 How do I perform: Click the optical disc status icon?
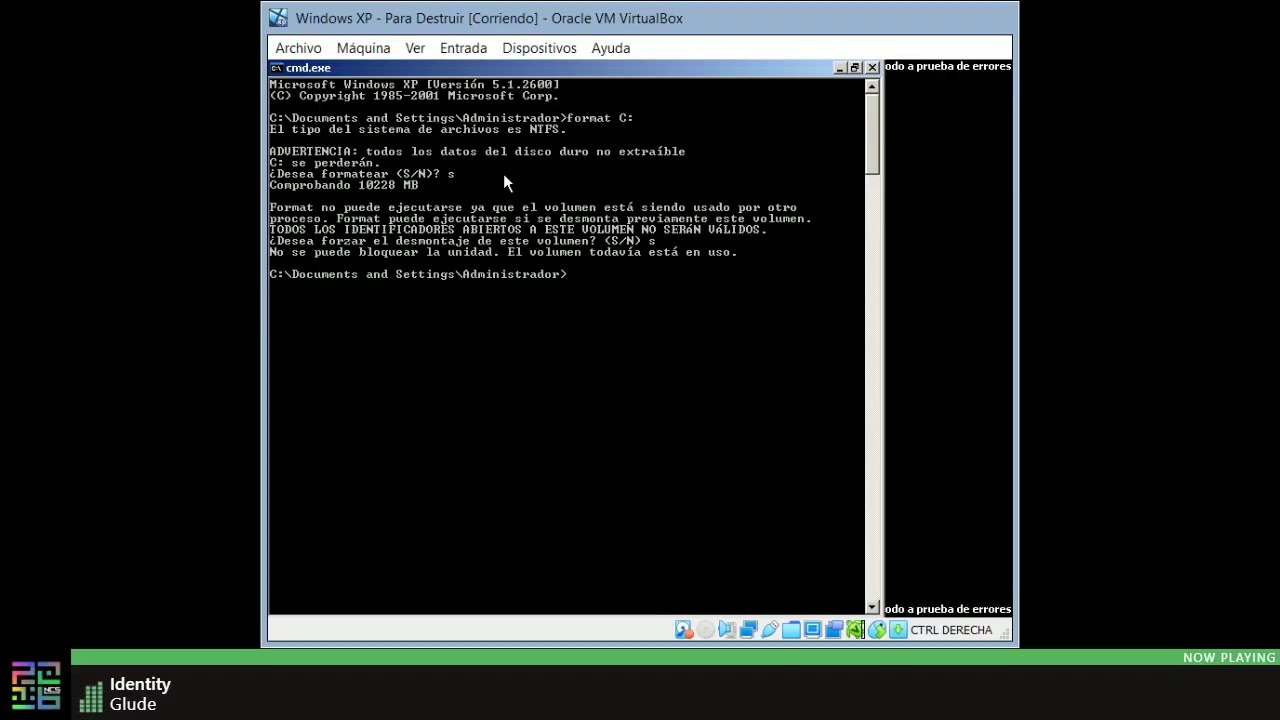click(x=705, y=630)
